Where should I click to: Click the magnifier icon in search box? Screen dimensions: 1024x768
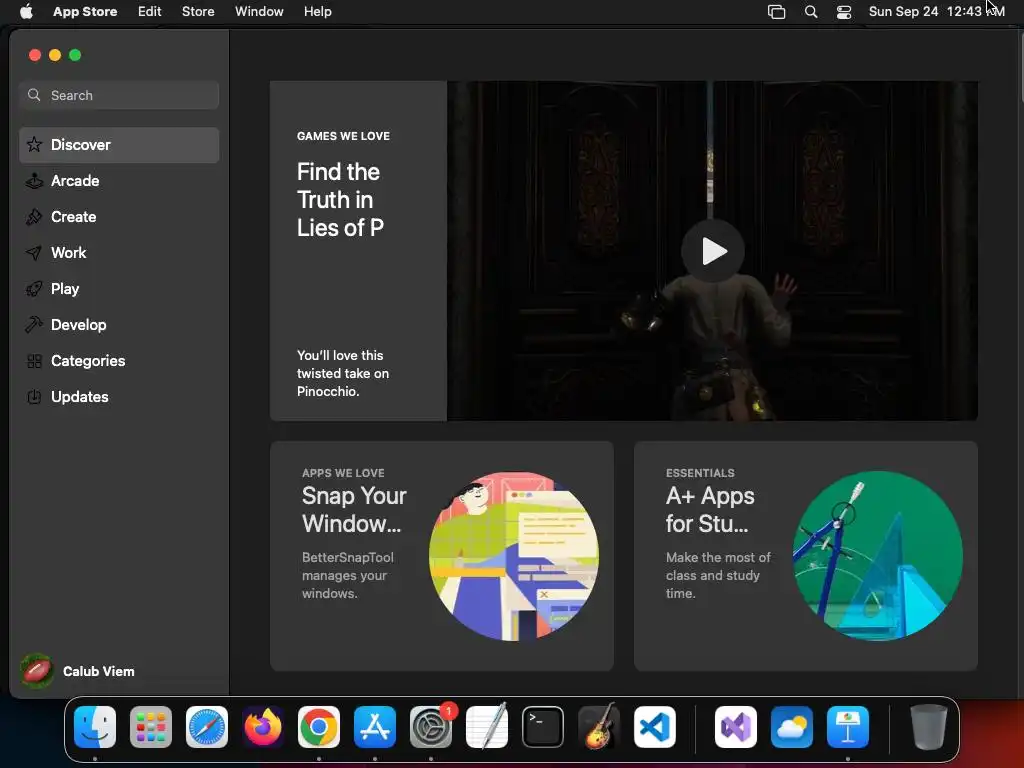pos(34,95)
